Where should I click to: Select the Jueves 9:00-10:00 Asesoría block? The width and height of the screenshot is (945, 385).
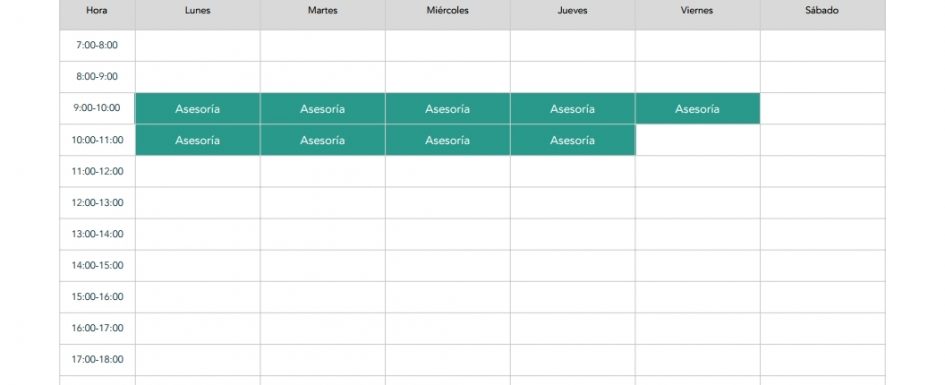click(573, 108)
